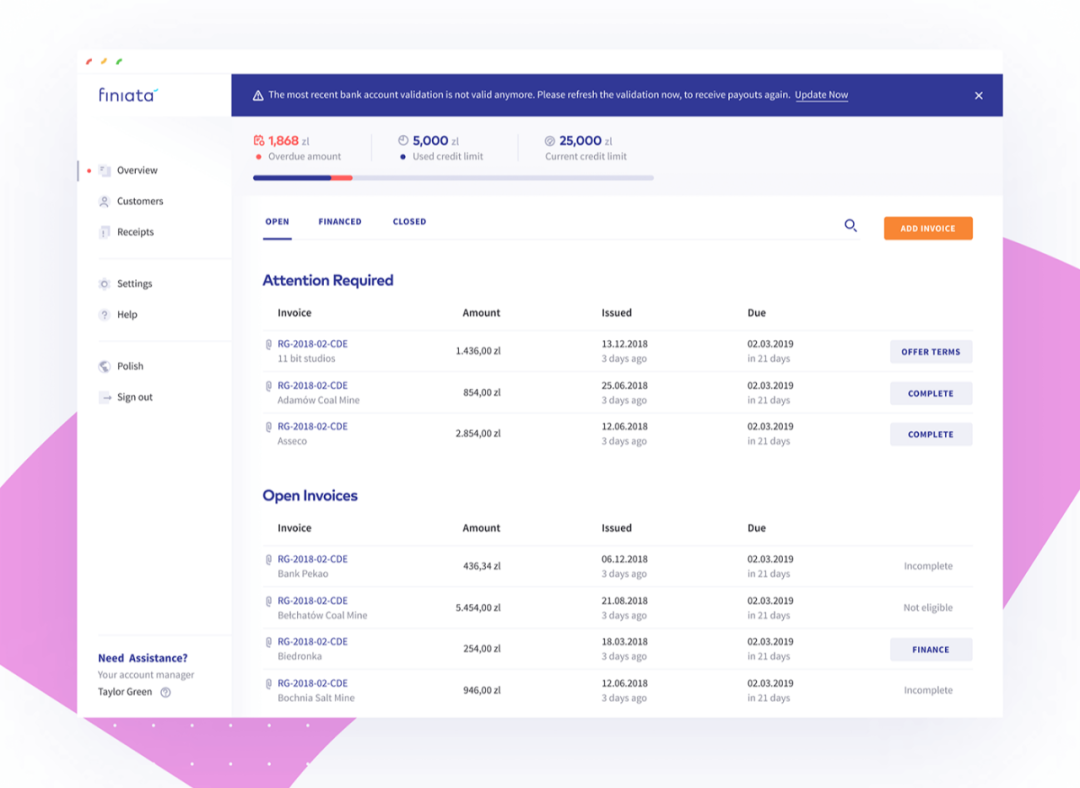Click the Receipts sidebar icon
The height and width of the screenshot is (788, 1080).
[104, 232]
